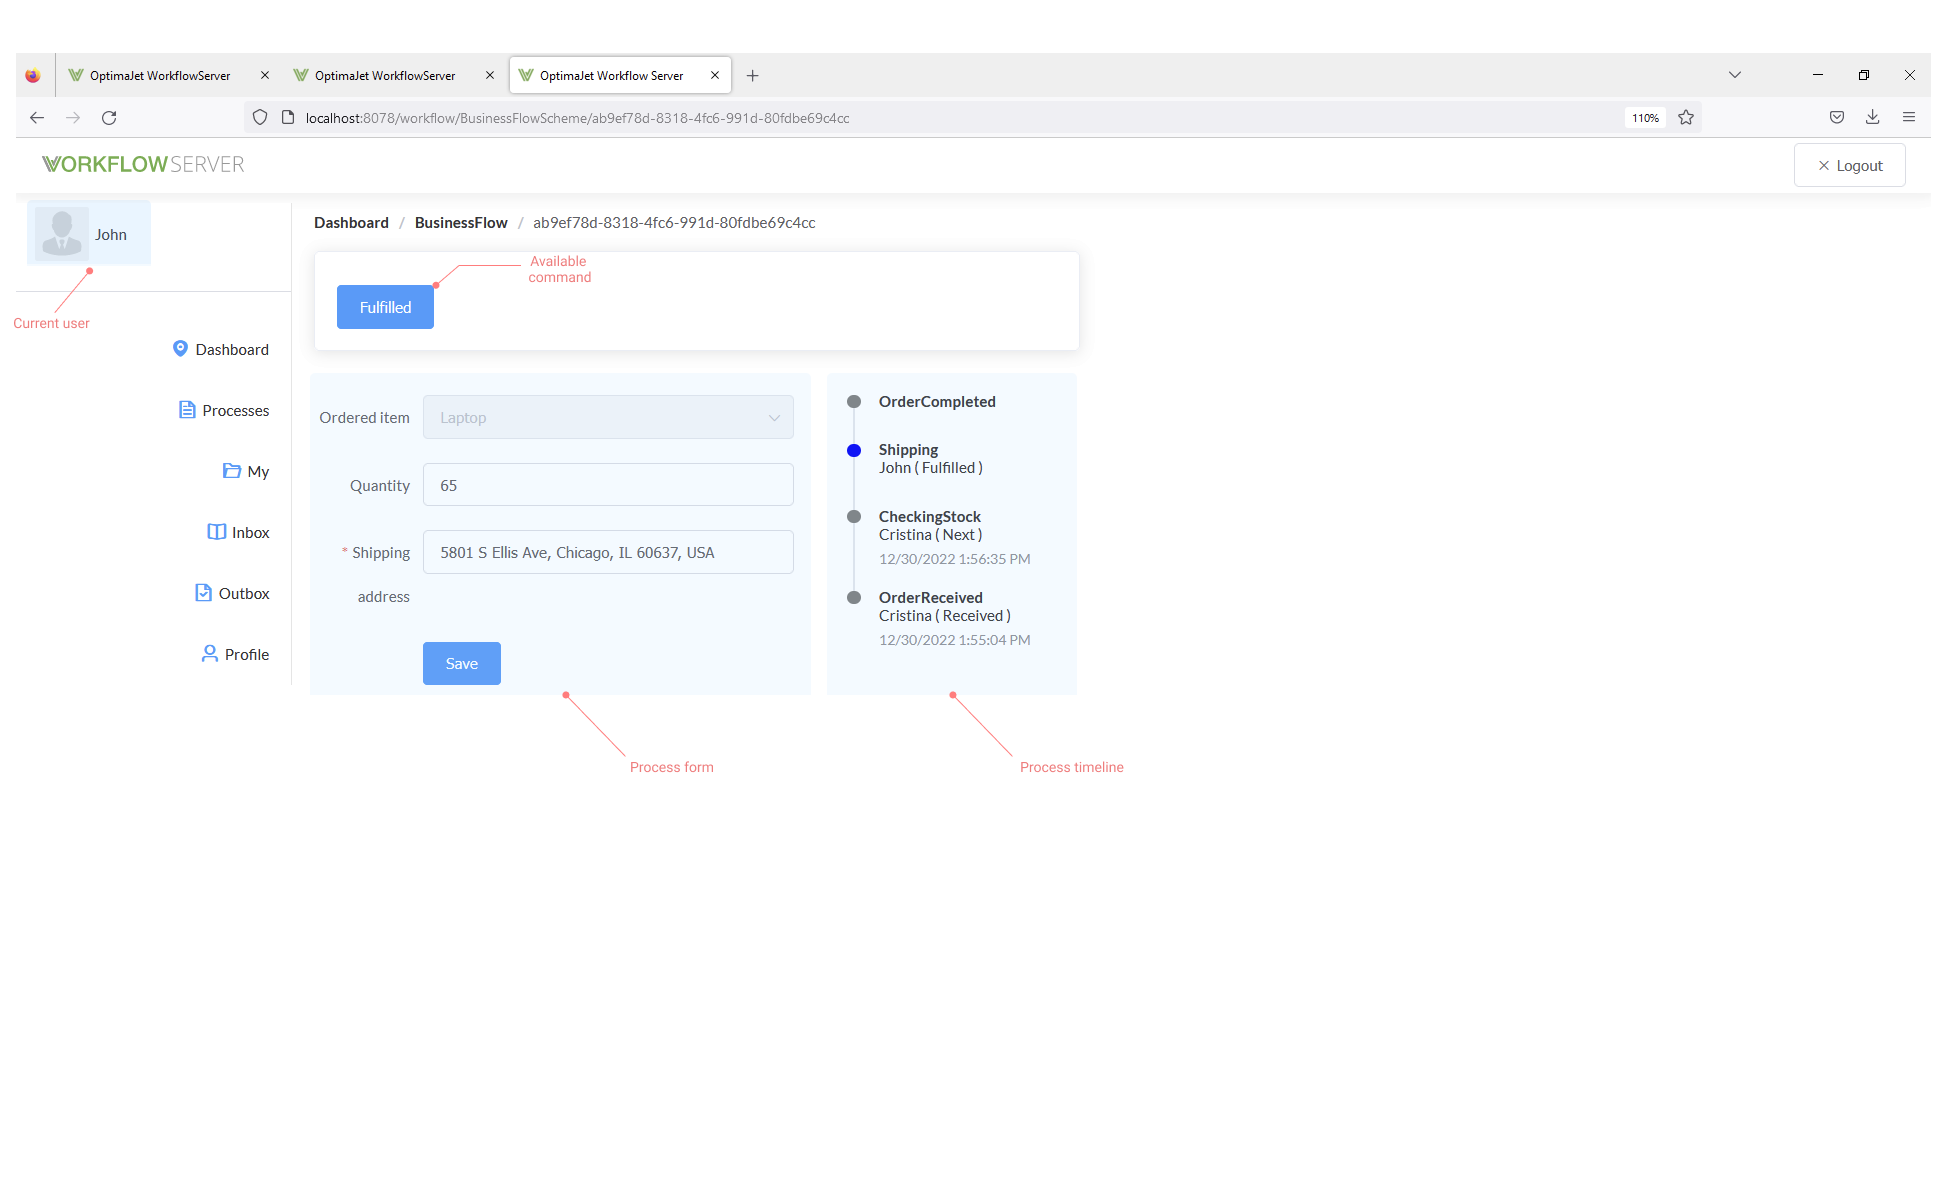Expand the list all tabs chevron
The image size is (1948, 1186).
(x=1735, y=75)
